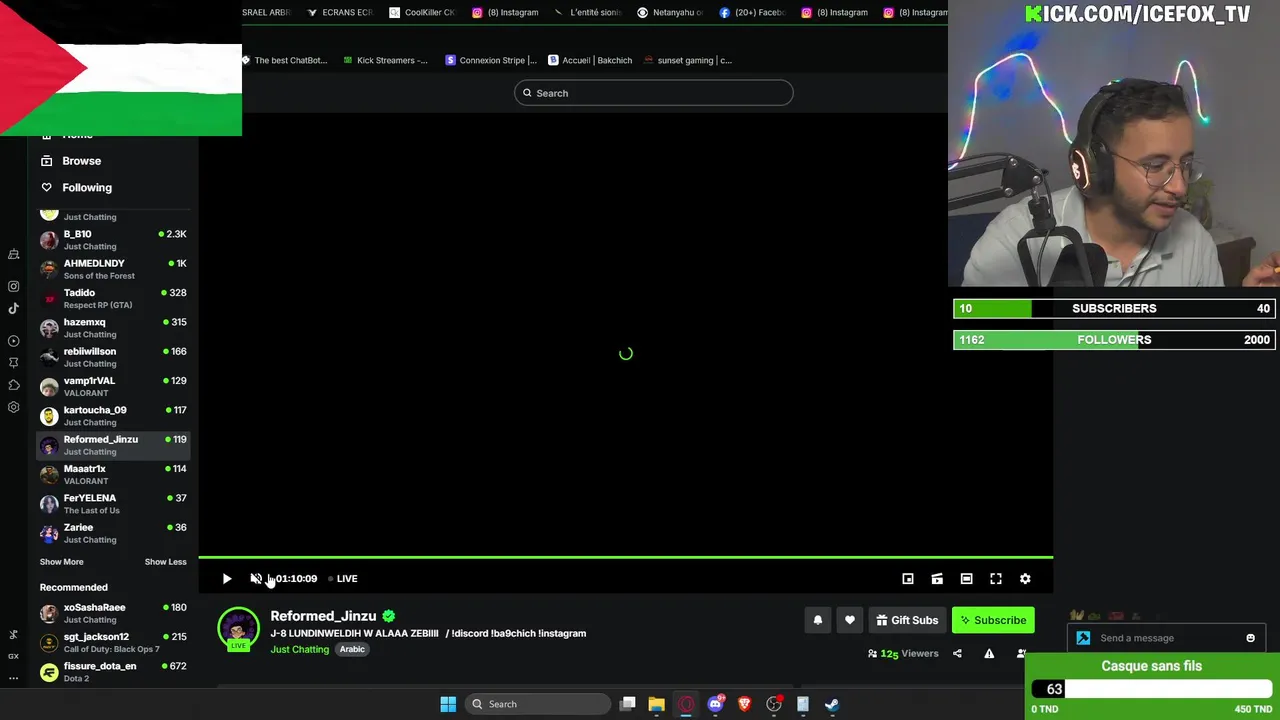The height and width of the screenshot is (720, 1280).
Task: Switch to the ECRANS ECR browser tab
Action: coord(340,13)
